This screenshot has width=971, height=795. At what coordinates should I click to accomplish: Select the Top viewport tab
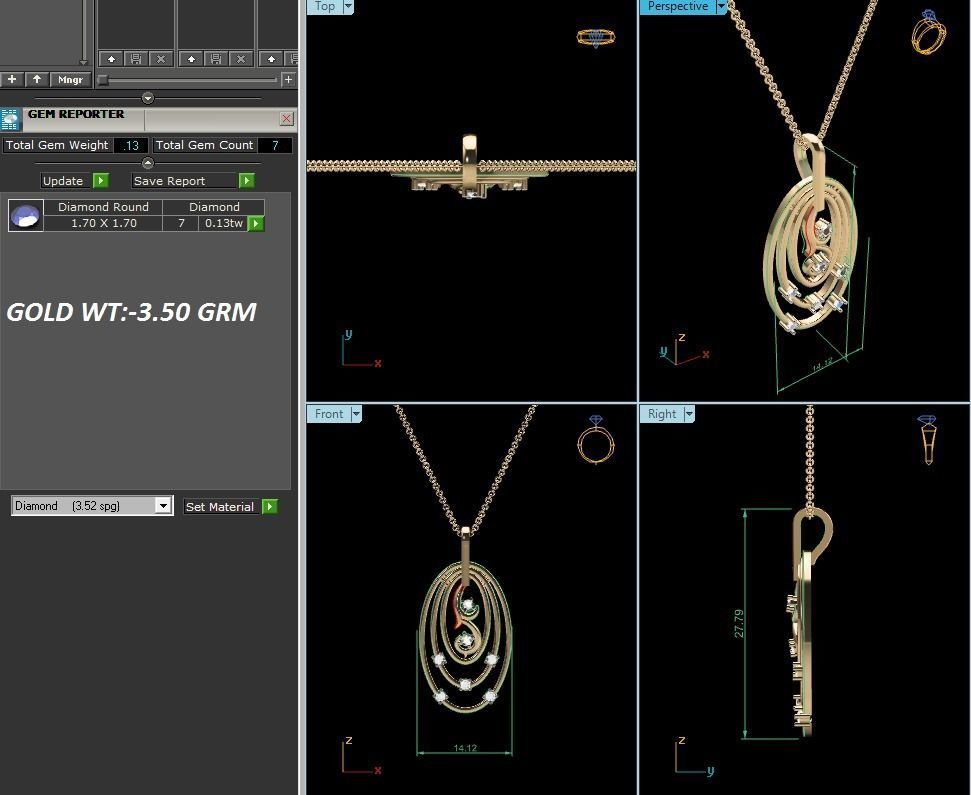324,6
